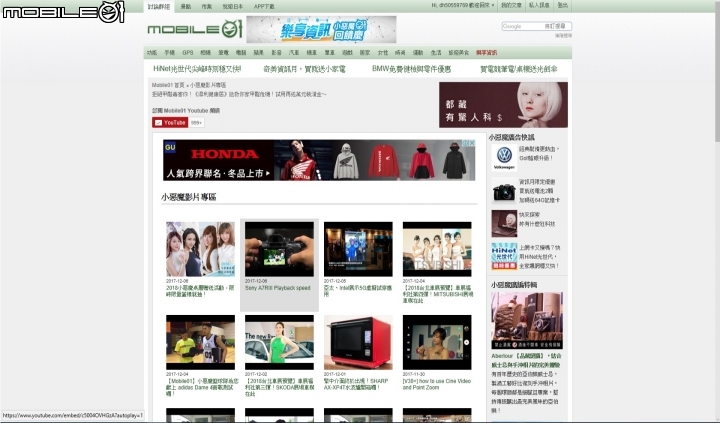Open the 悅遊日本 tab

click(232, 6)
